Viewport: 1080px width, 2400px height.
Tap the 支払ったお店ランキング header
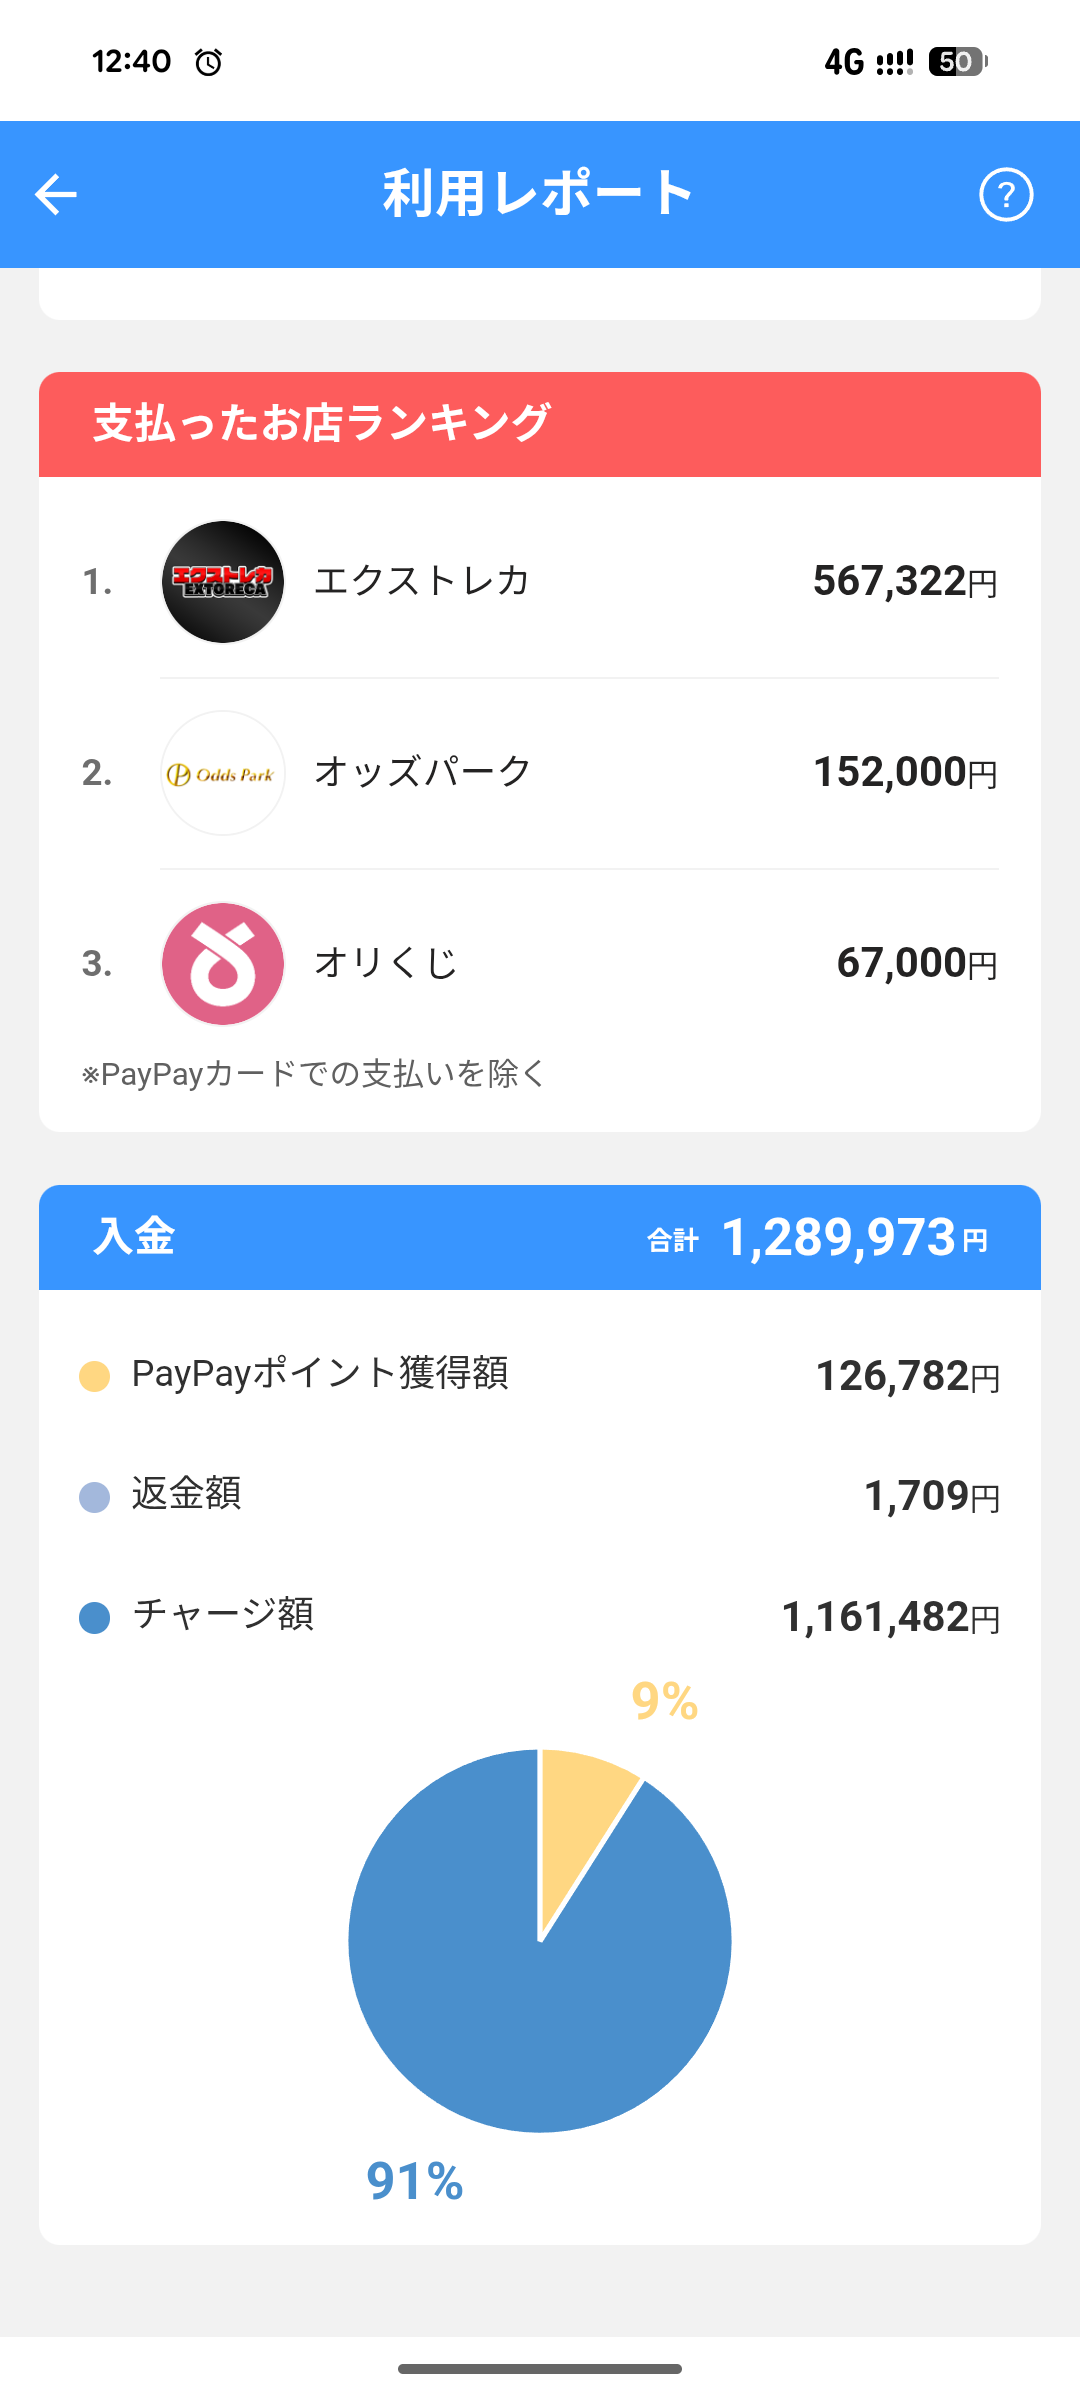pyautogui.click(x=540, y=424)
